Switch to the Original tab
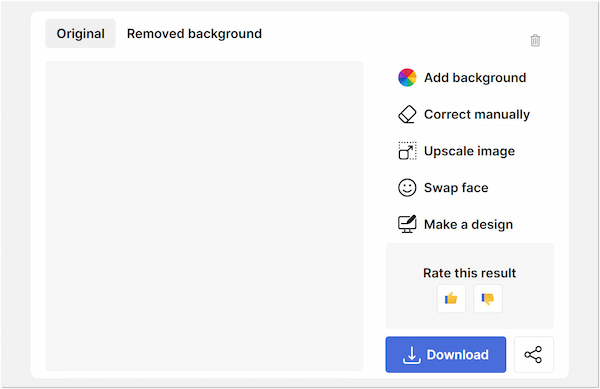The width and height of the screenshot is (600, 389). click(x=80, y=34)
